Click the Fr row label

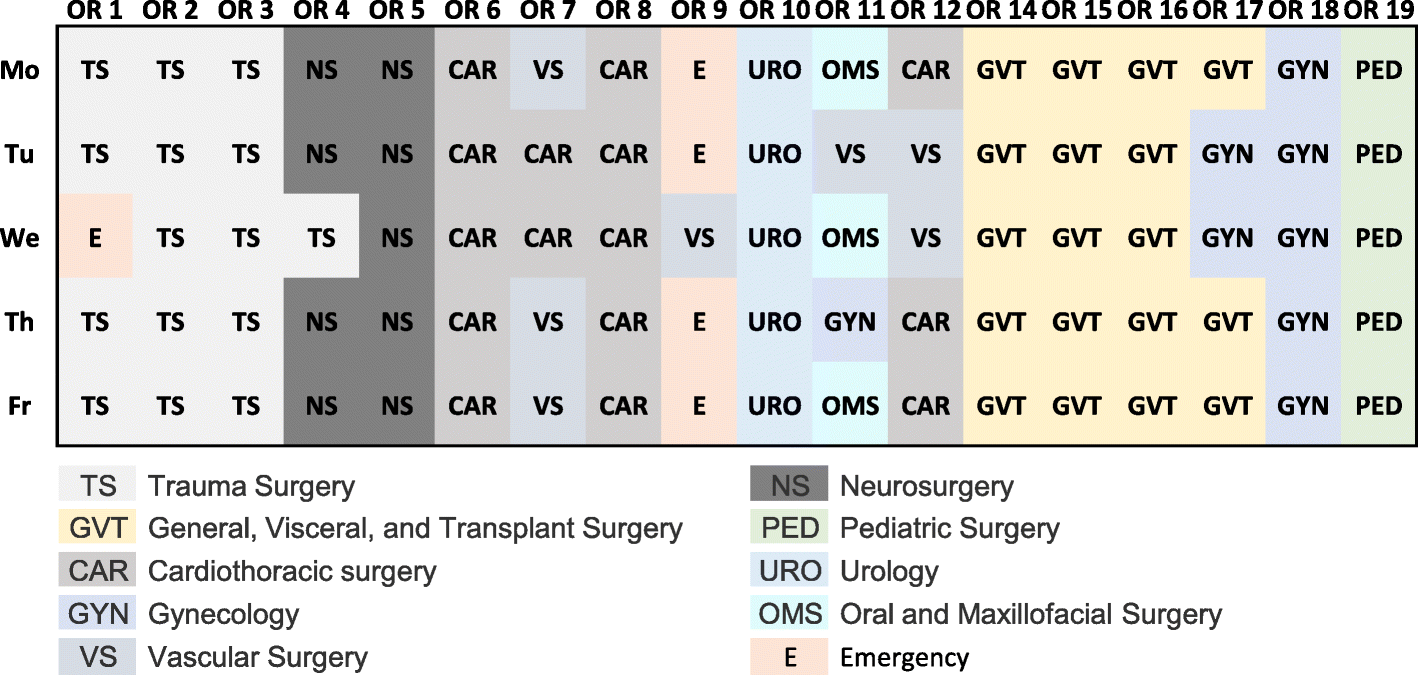pos(21,407)
